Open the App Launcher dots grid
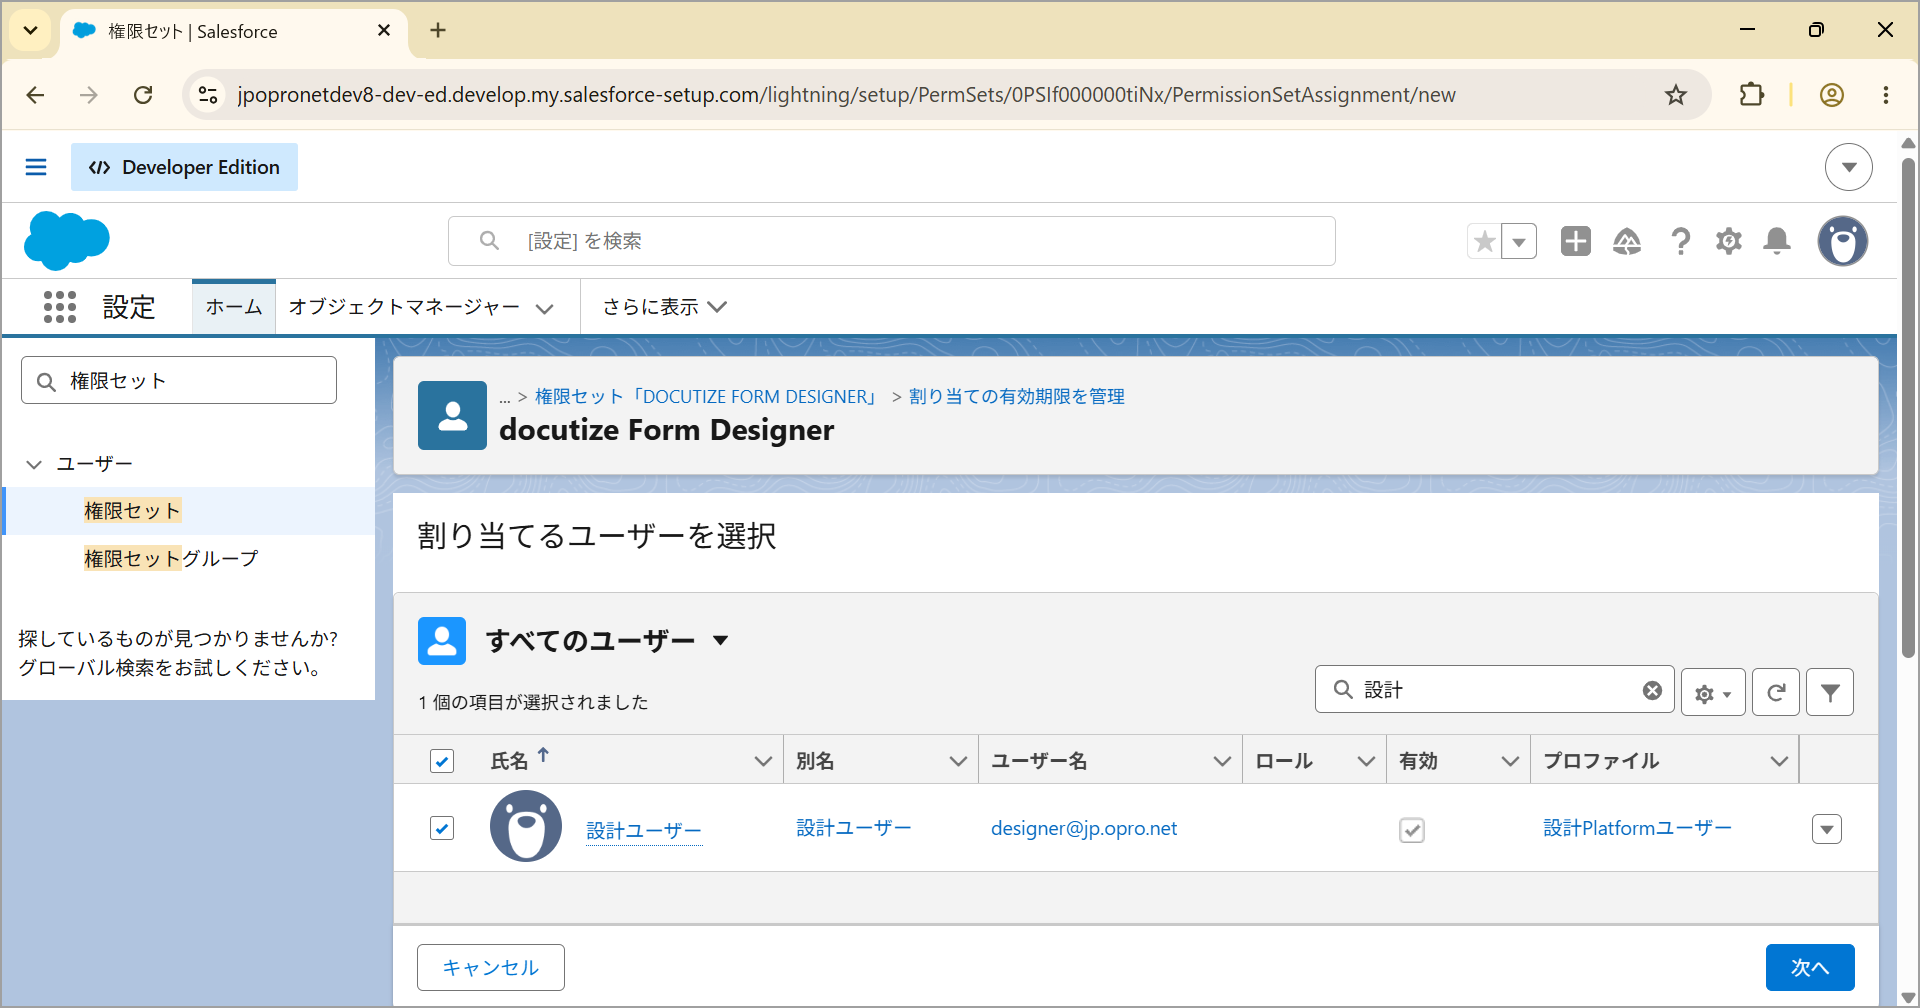This screenshot has width=1920, height=1008. [x=60, y=307]
